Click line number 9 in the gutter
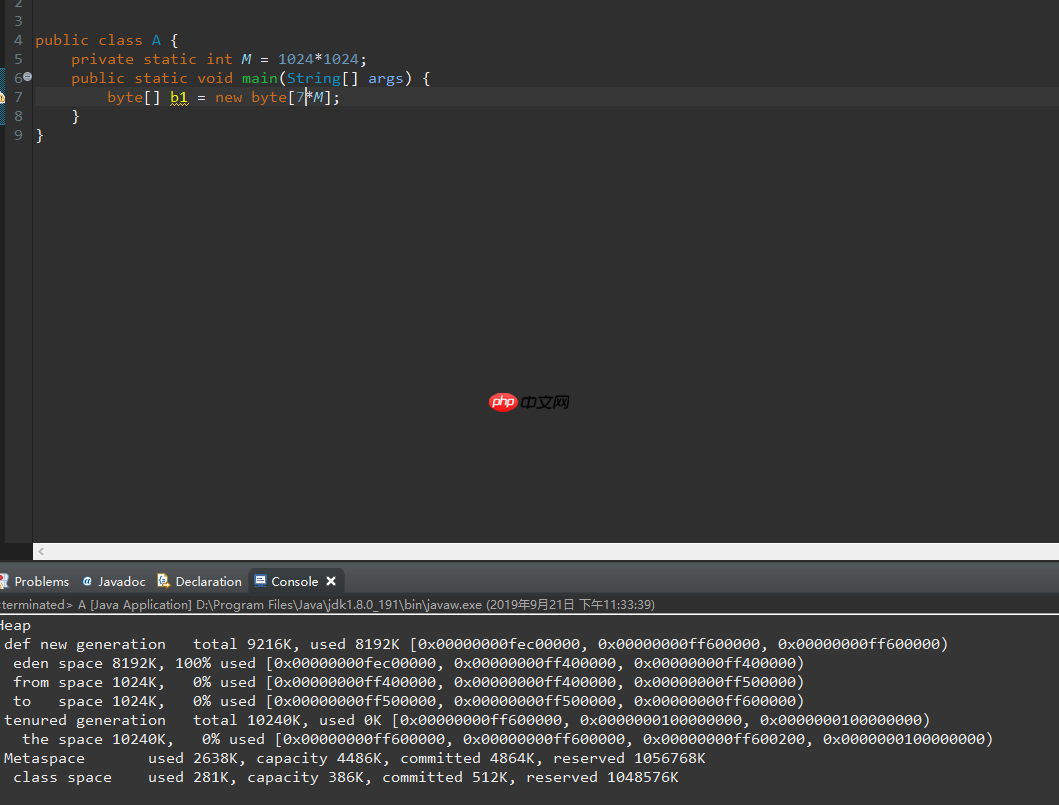1059x805 pixels. pos(18,135)
